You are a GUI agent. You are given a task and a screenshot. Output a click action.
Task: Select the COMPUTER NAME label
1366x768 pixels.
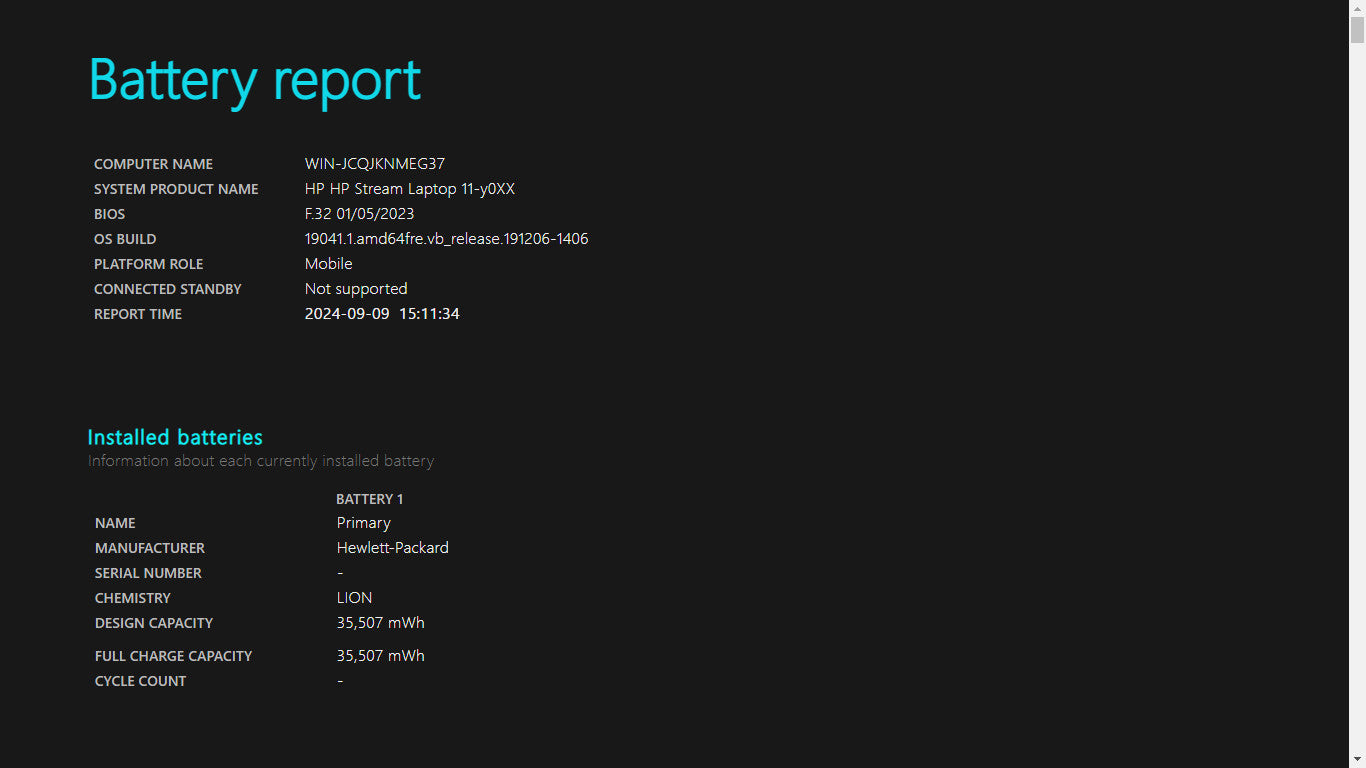(x=153, y=164)
